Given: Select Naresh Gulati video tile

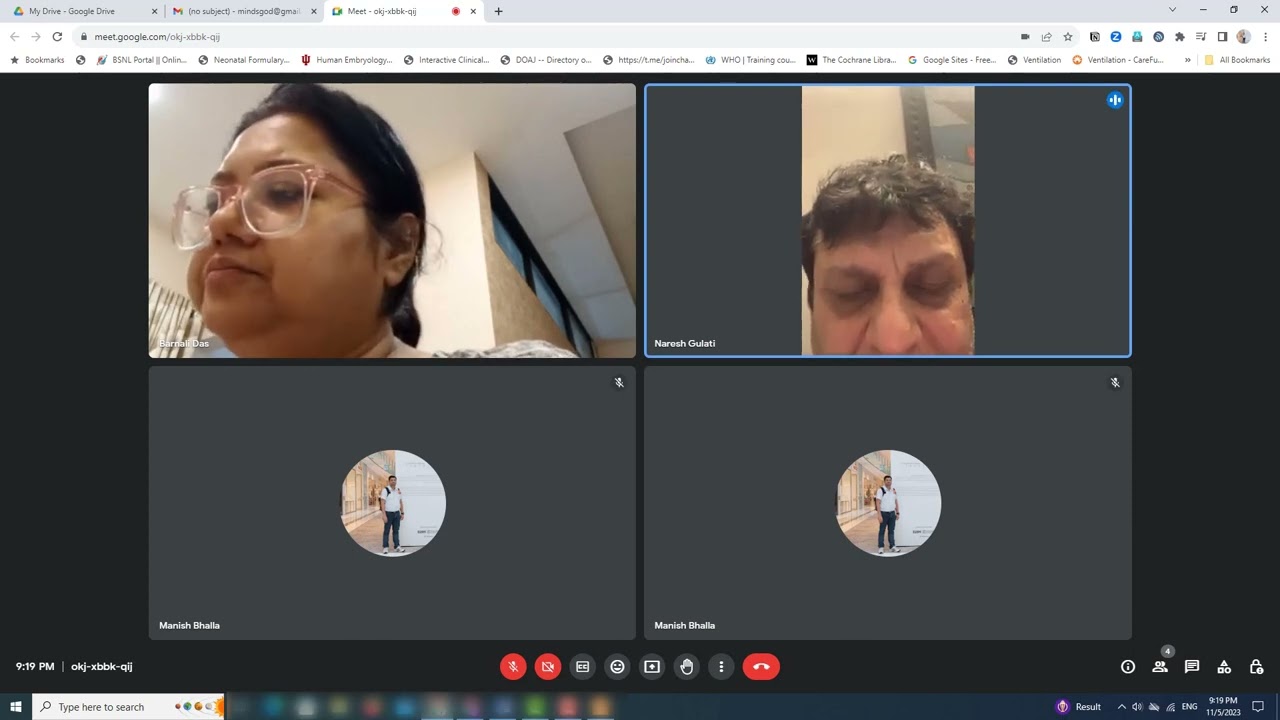Looking at the screenshot, I should click(x=888, y=220).
